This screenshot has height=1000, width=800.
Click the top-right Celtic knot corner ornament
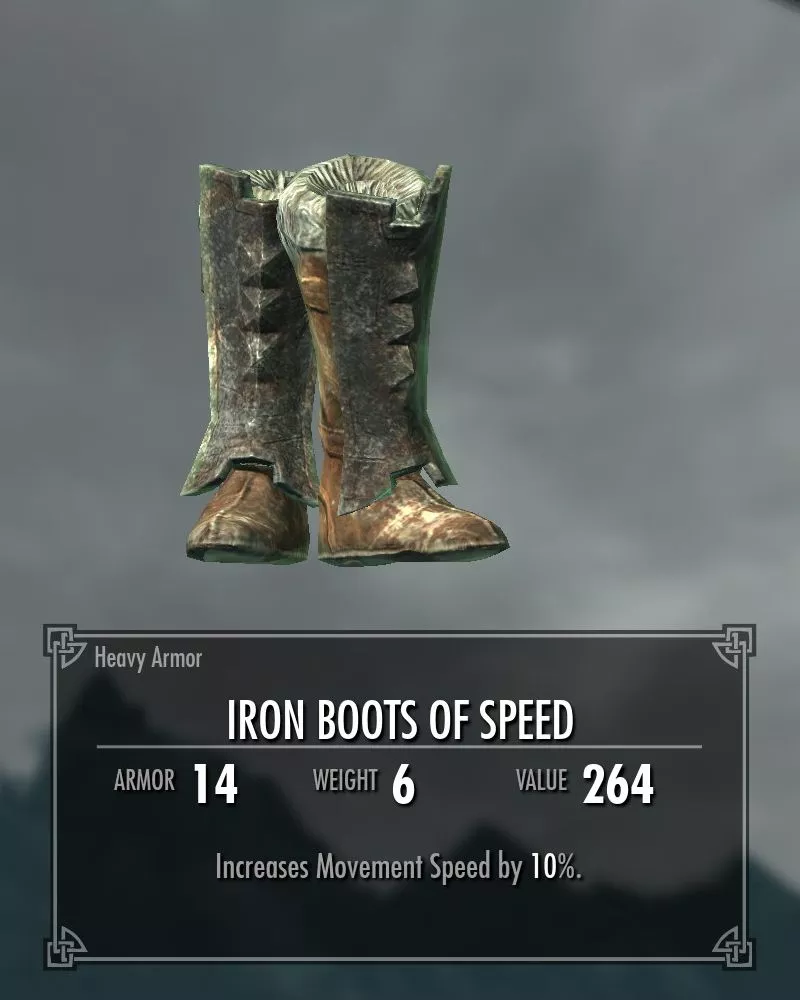tap(733, 647)
